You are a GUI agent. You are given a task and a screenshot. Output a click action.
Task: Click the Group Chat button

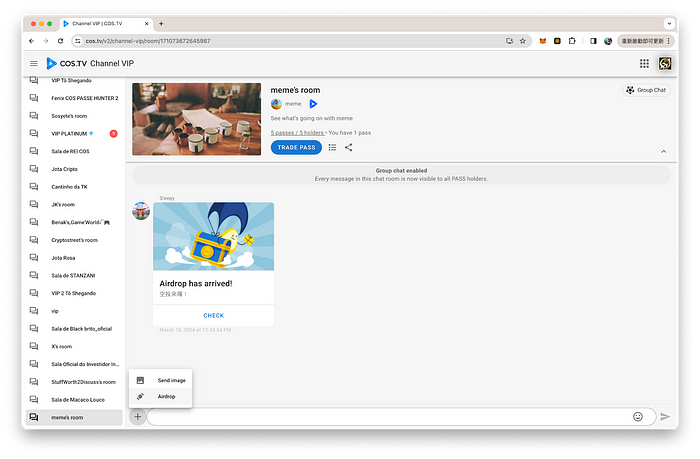[646, 90]
